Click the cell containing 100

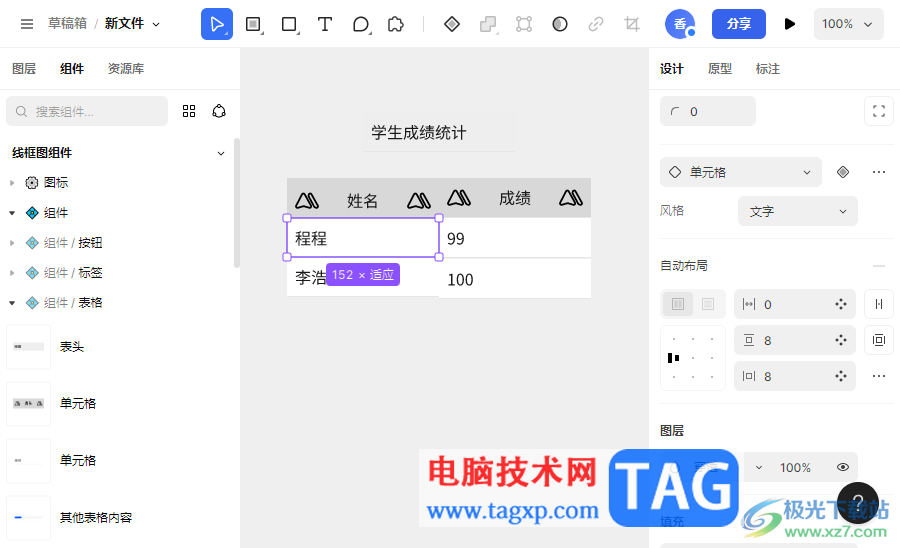pos(515,279)
